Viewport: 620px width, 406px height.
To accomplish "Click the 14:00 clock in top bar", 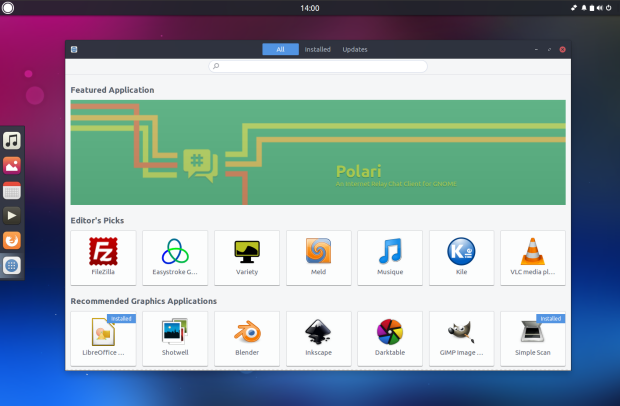I will pyautogui.click(x=310, y=8).
